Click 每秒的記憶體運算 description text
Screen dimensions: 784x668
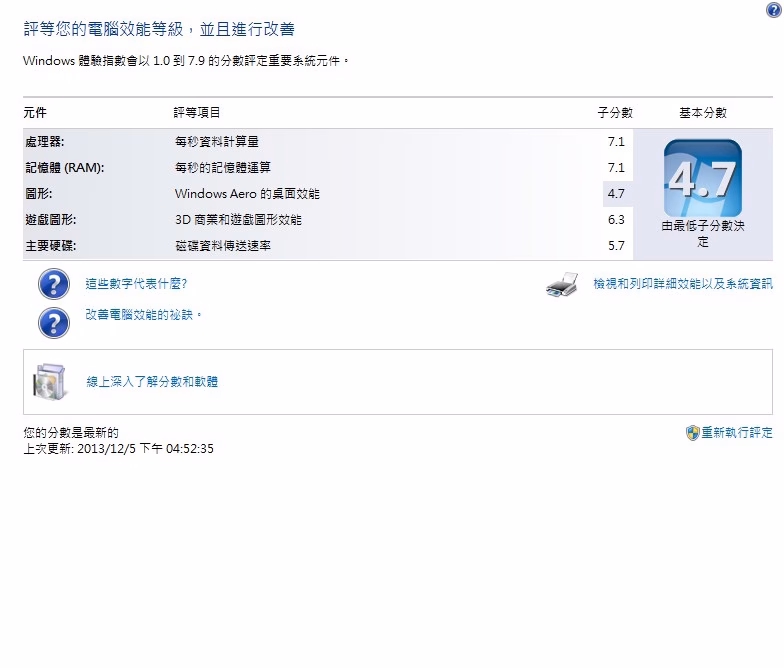coord(222,168)
